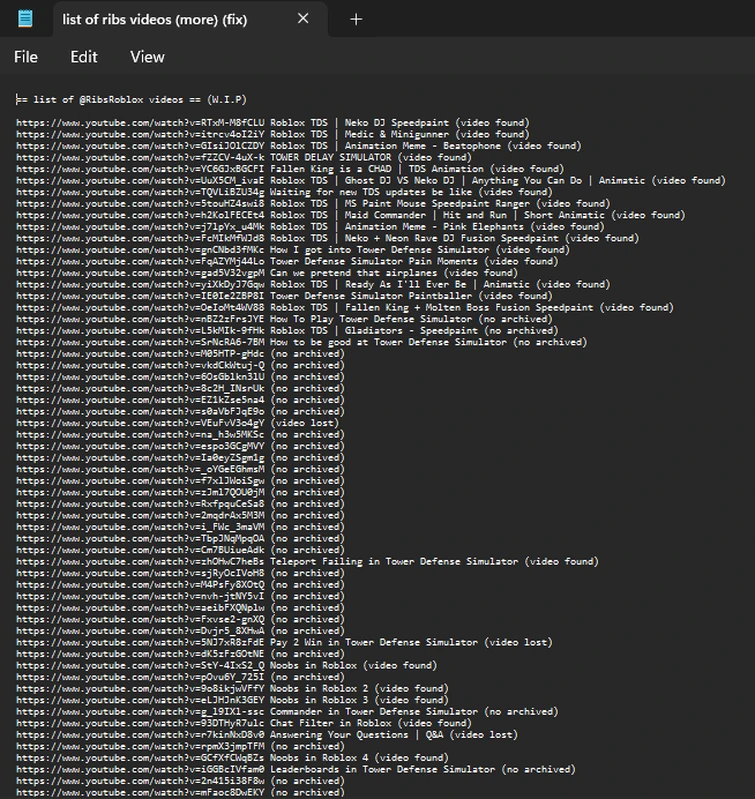Click the 'Noobs in Roblox 3' line
The width and height of the screenshot is (755, 799).
(232, 700)
